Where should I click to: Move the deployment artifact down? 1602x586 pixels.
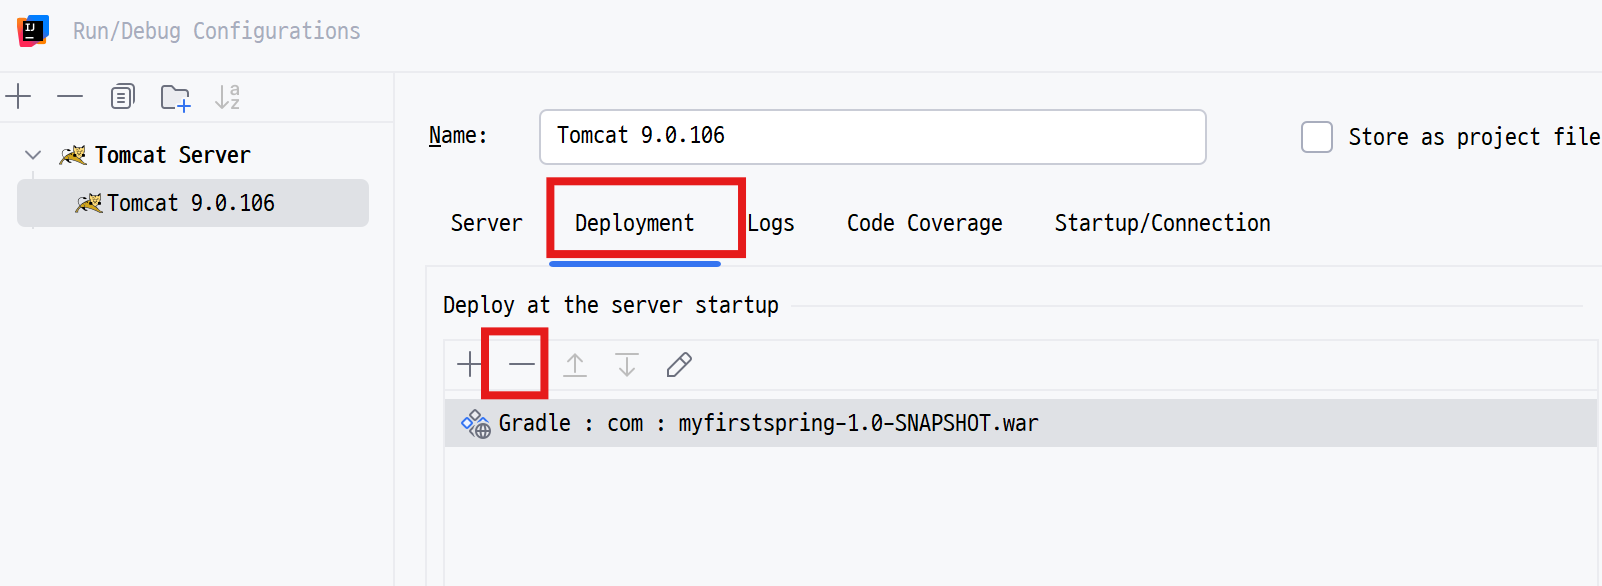[627, 364]
